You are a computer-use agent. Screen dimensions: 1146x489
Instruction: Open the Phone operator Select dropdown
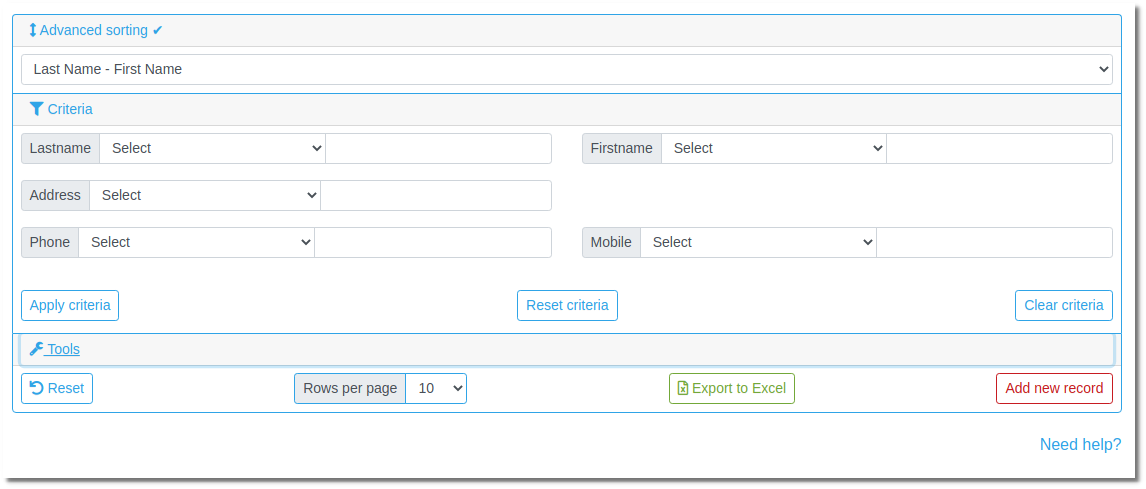pos(197,242)
